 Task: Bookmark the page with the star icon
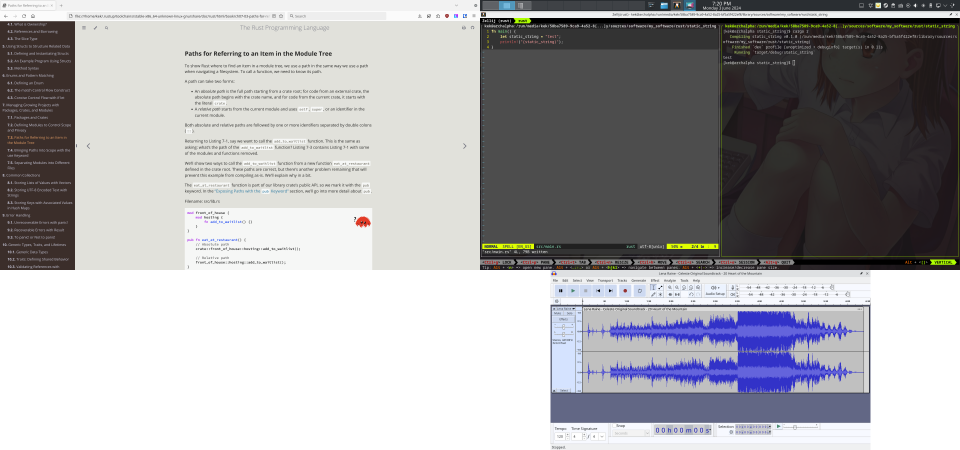[x=280, y=15]
